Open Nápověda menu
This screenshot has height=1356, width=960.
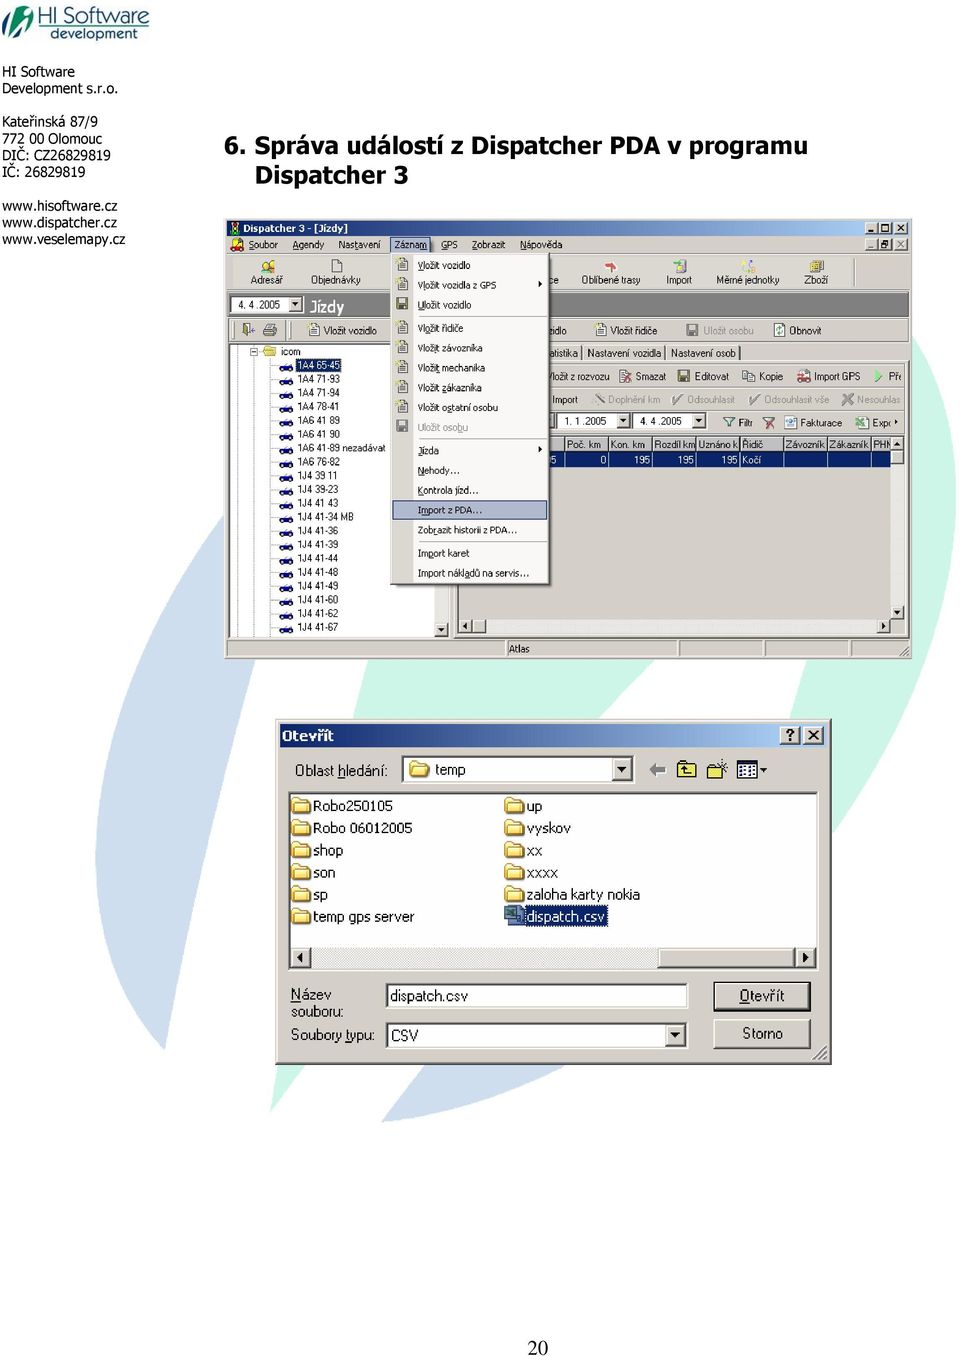coord(541,245)
